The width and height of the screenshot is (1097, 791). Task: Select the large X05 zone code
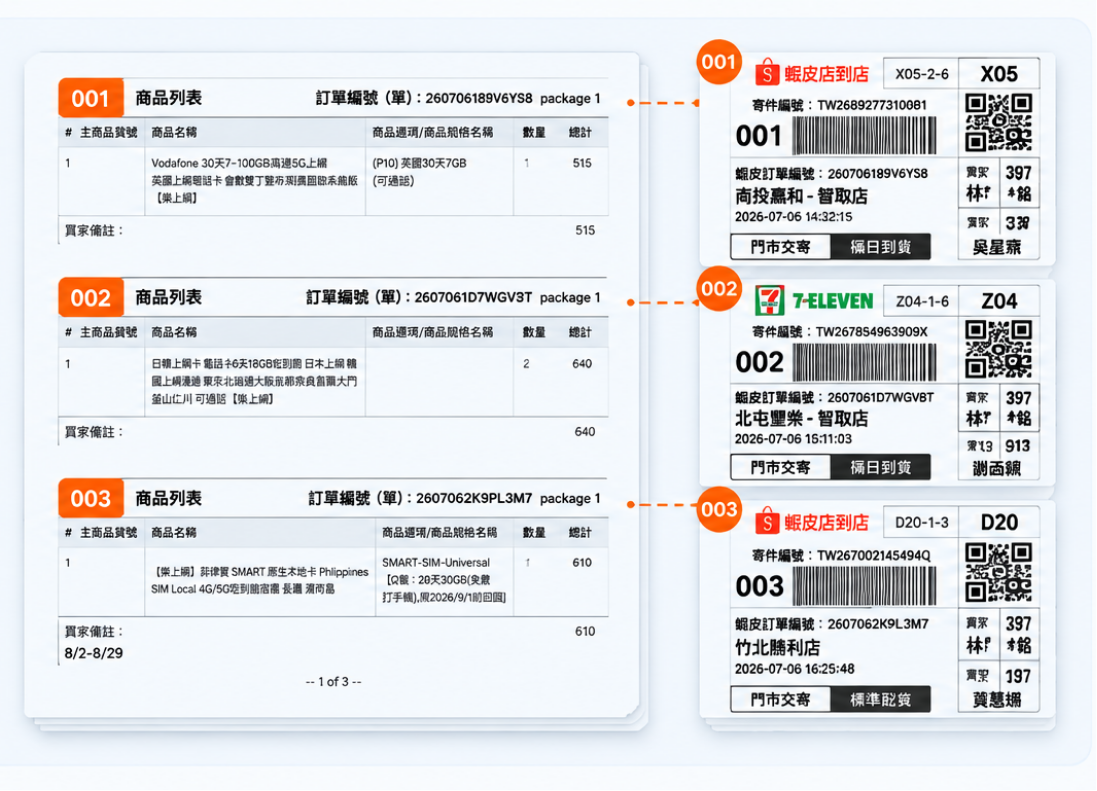999,74
